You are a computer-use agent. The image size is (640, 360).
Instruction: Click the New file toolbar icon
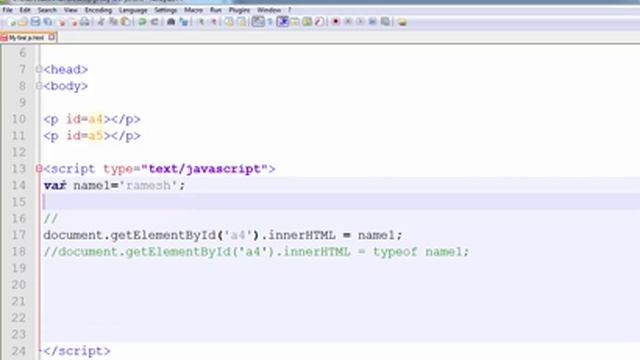click(x=11, y=22)
